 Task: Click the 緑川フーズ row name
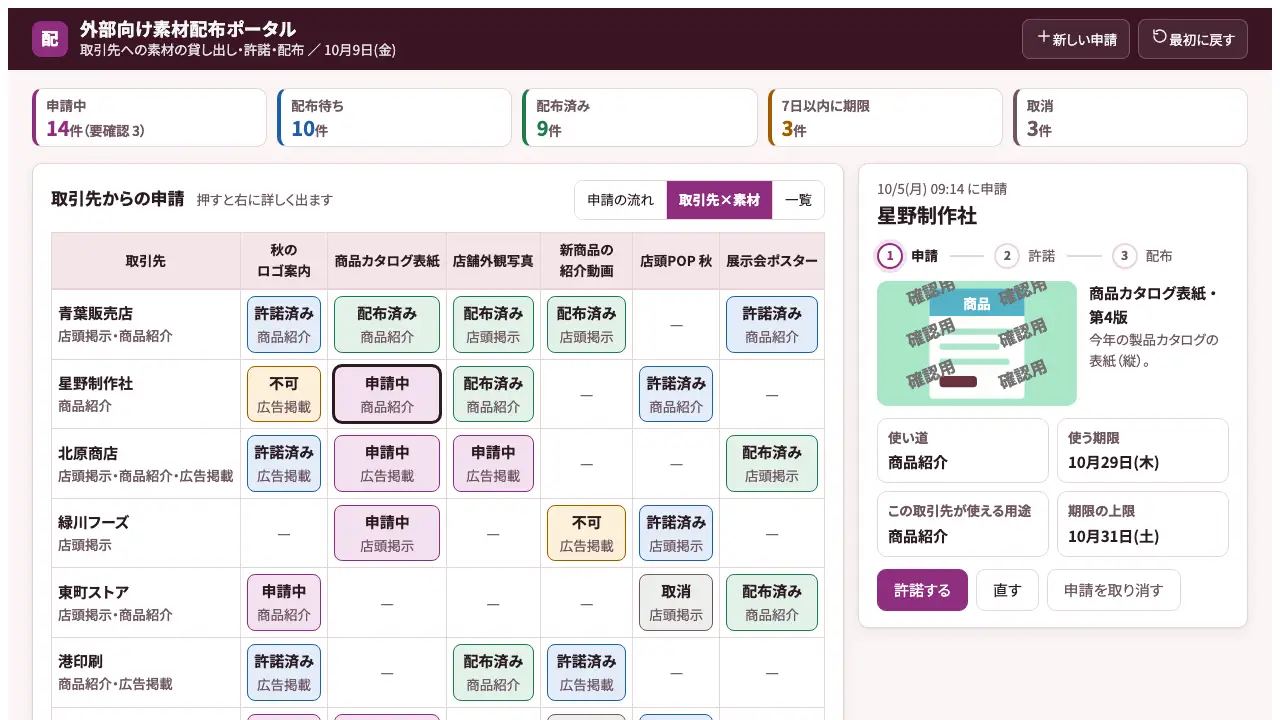[93, 523]
